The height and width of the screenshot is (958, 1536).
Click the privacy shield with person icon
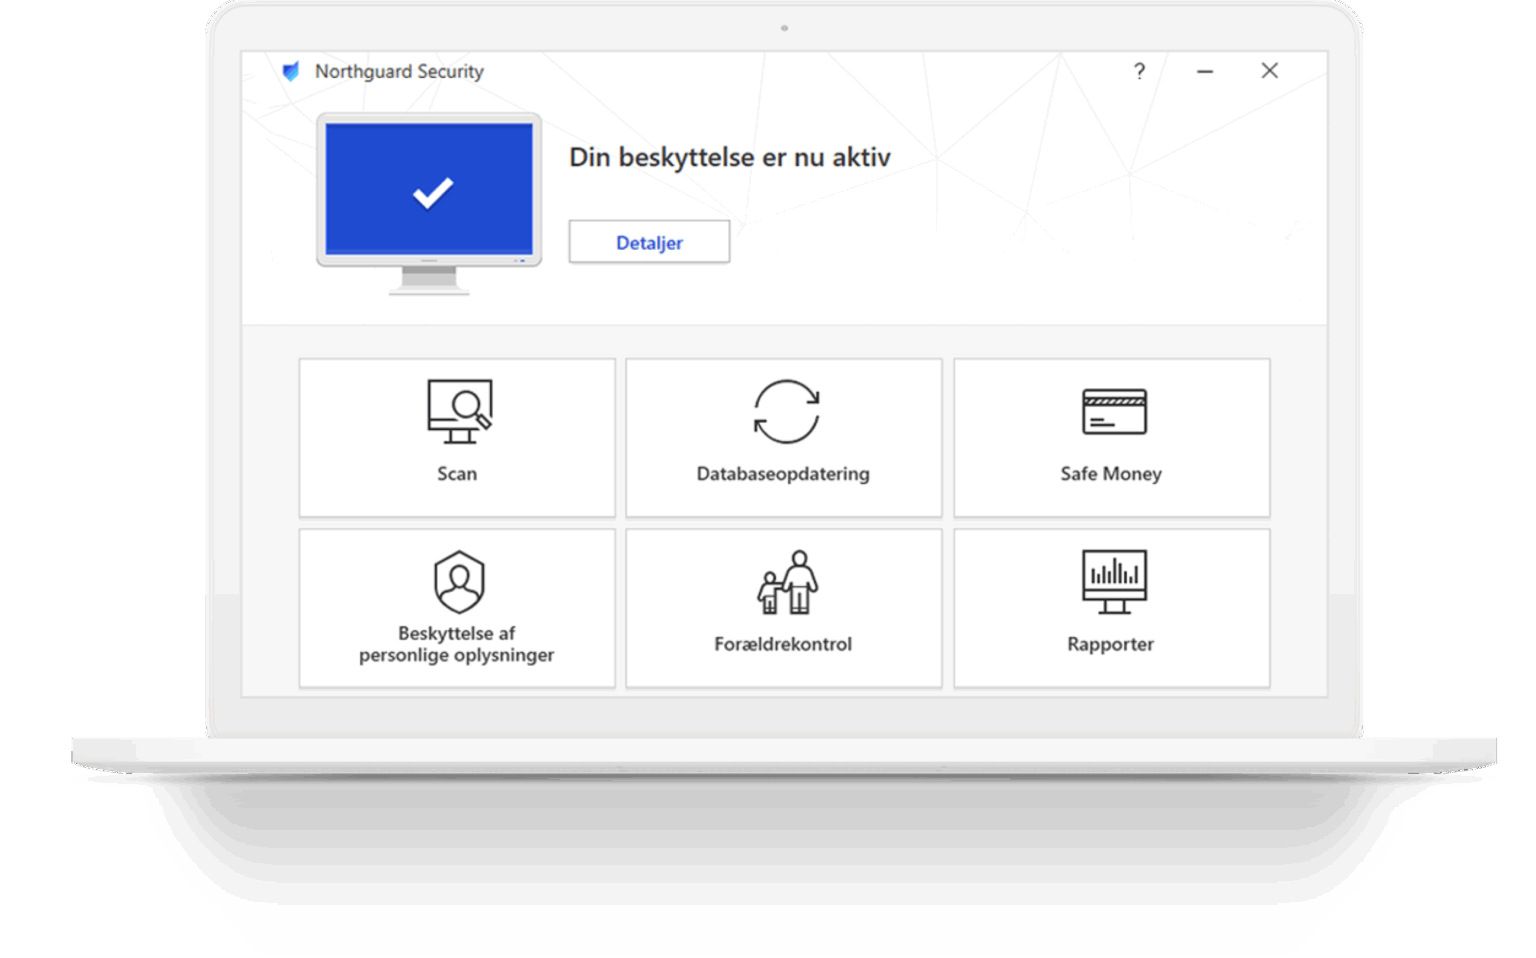pyautogui.click(x=459, y=581)
